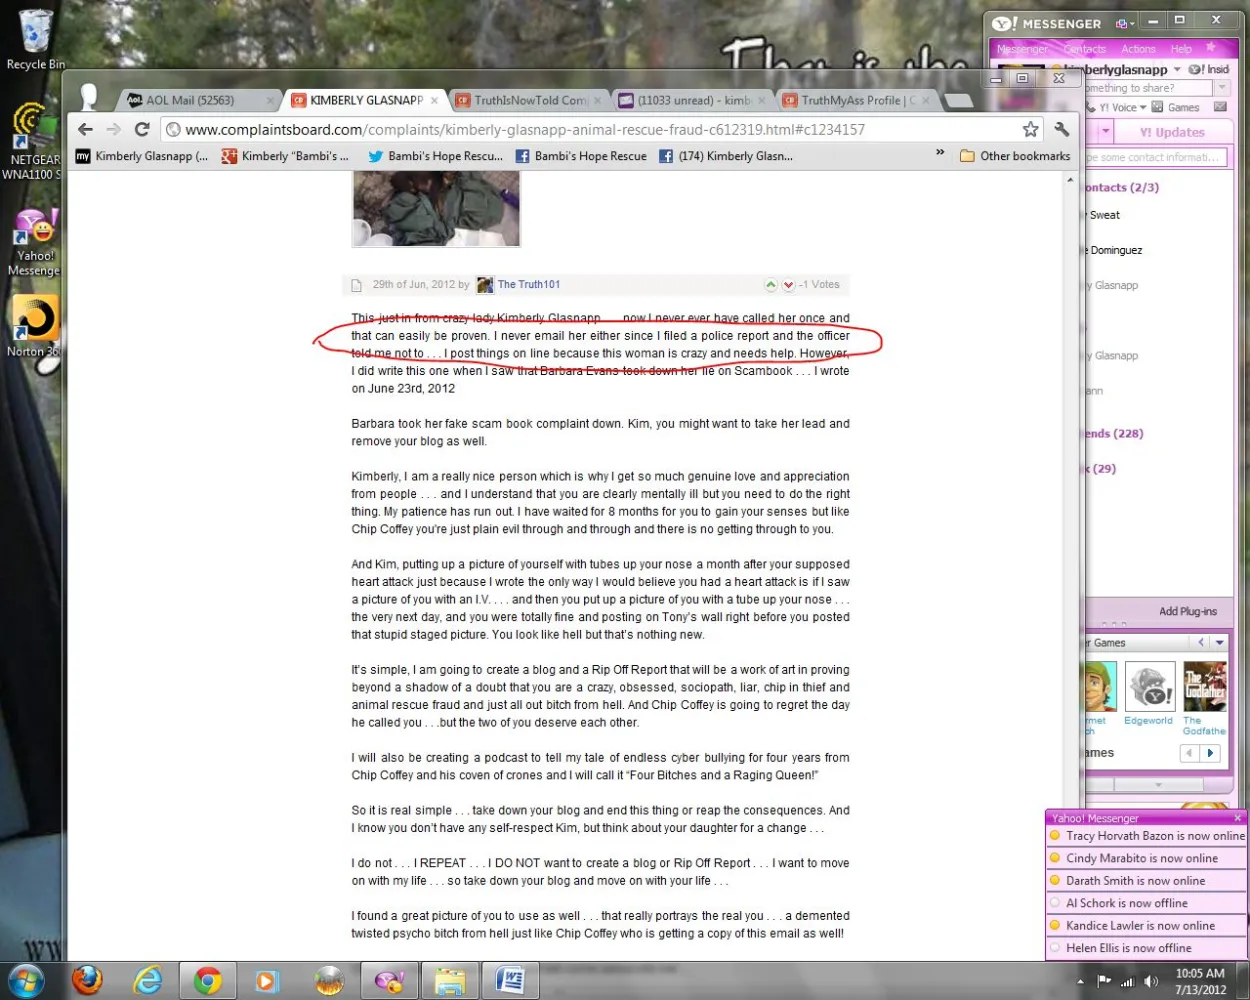
Task: Switch to the TruthMyAss Profile tab
Action: tap(856, 100)
